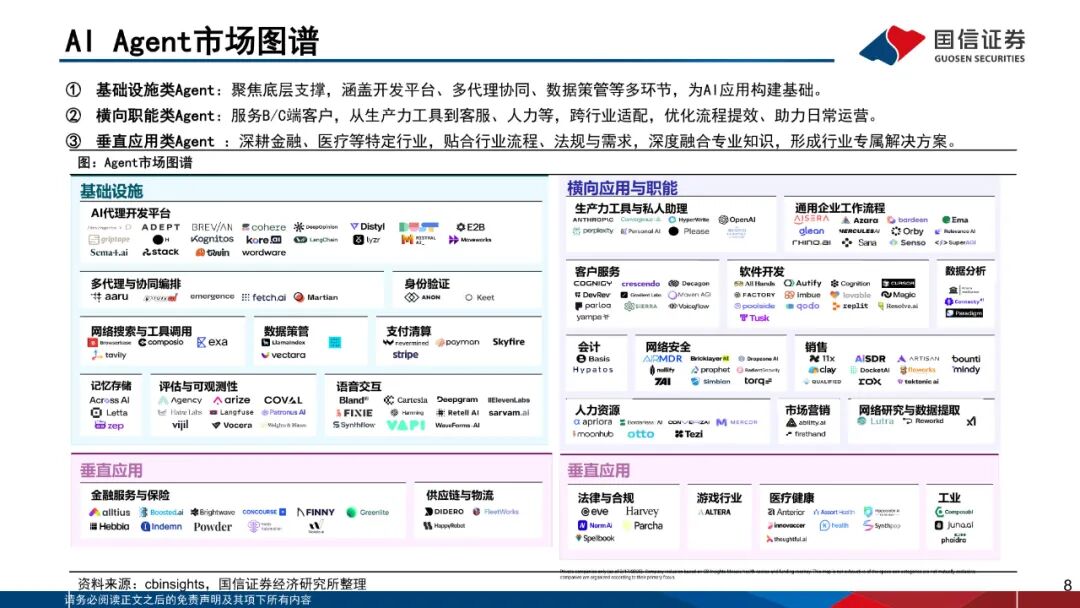The image size is (1080, 608).
Task: Select the VAPI logo
Action: (405, 425)
